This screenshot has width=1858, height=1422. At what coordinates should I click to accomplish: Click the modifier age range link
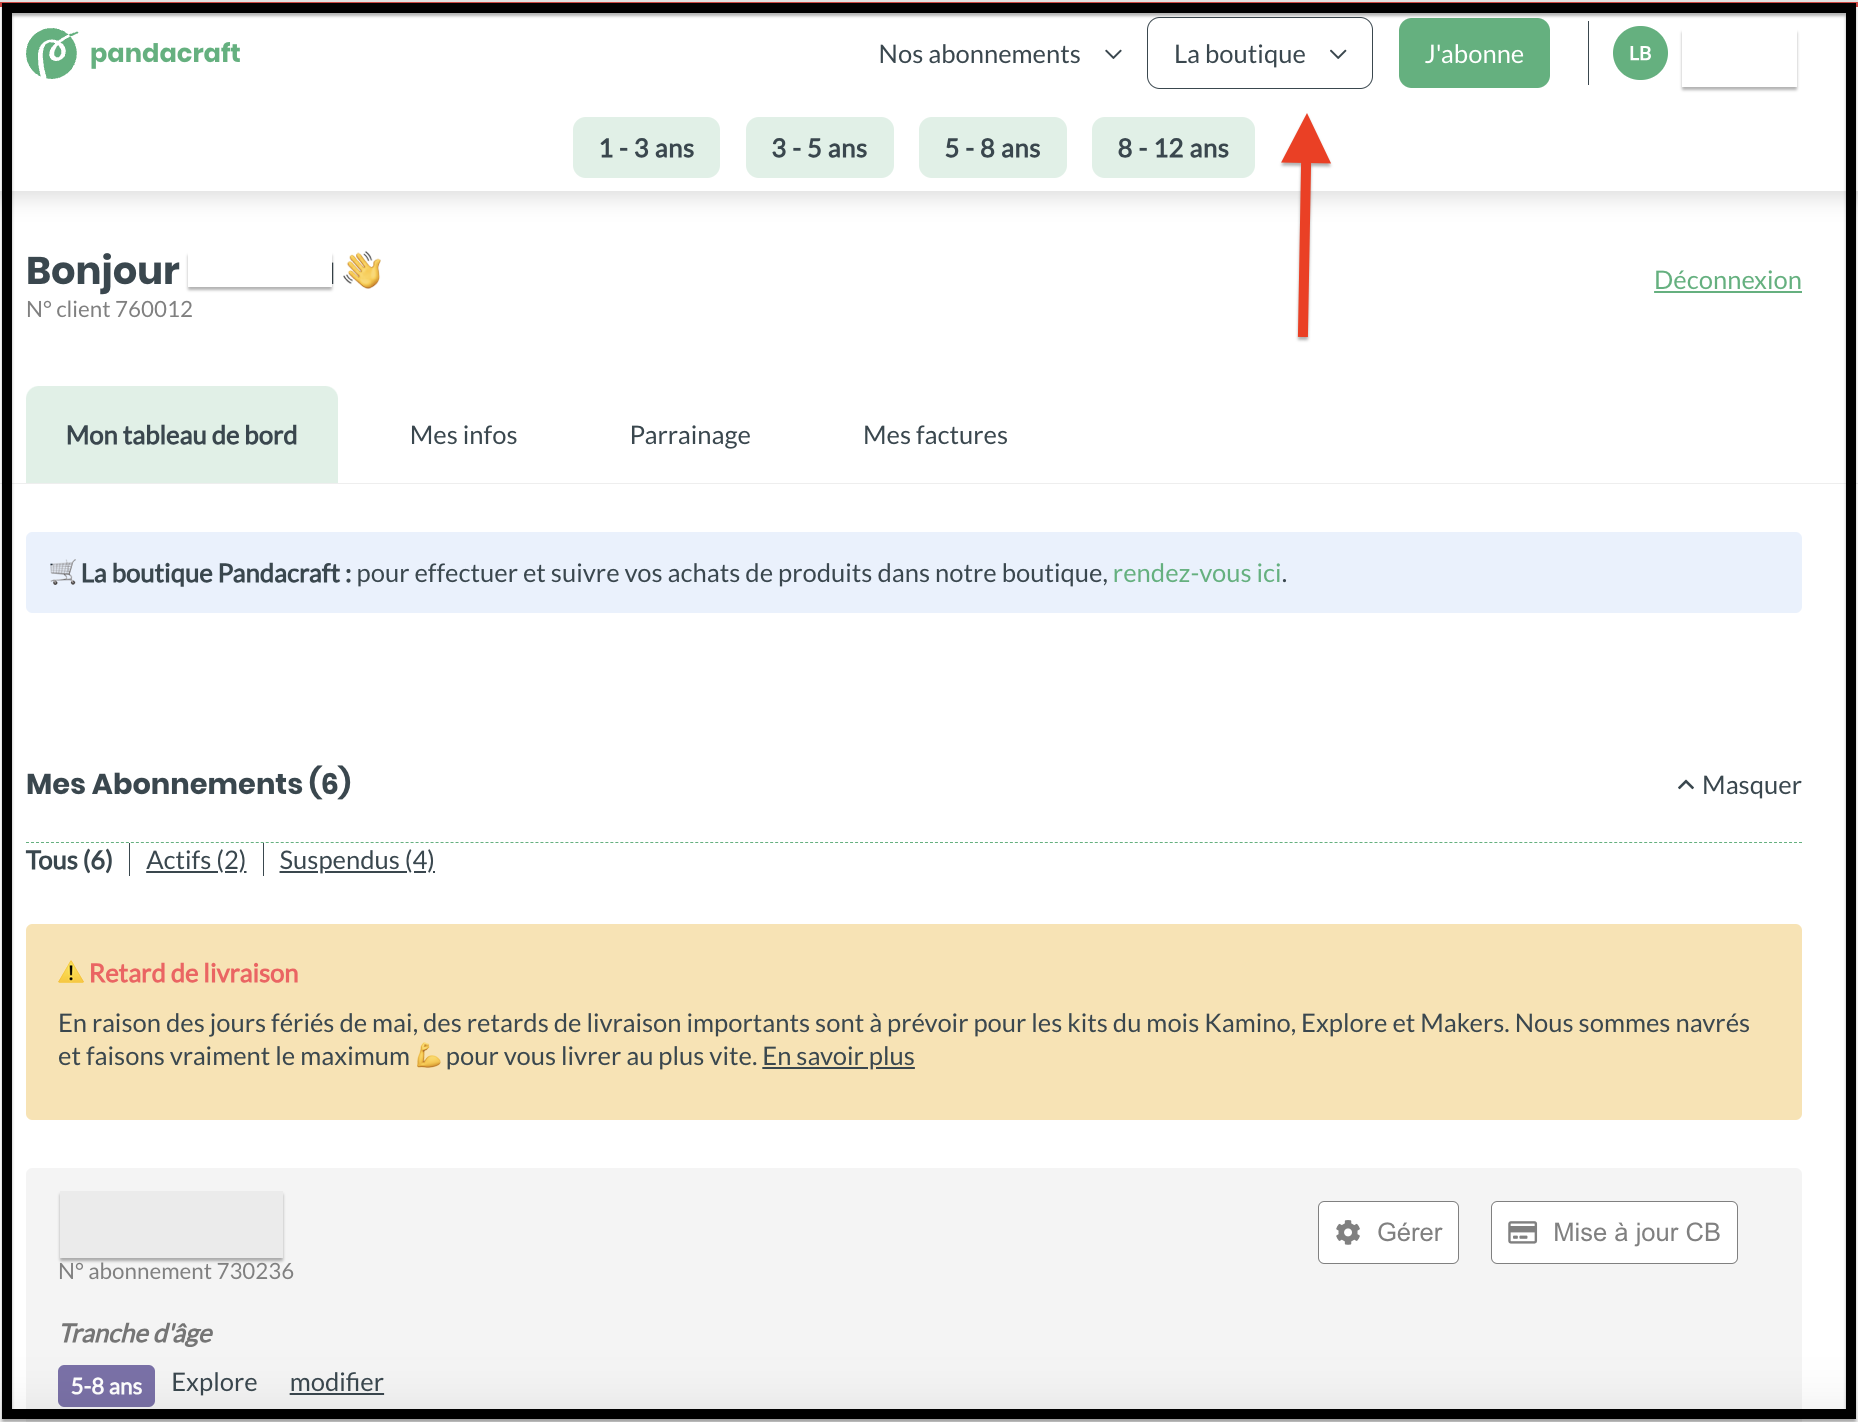[x=336, y=1382]
